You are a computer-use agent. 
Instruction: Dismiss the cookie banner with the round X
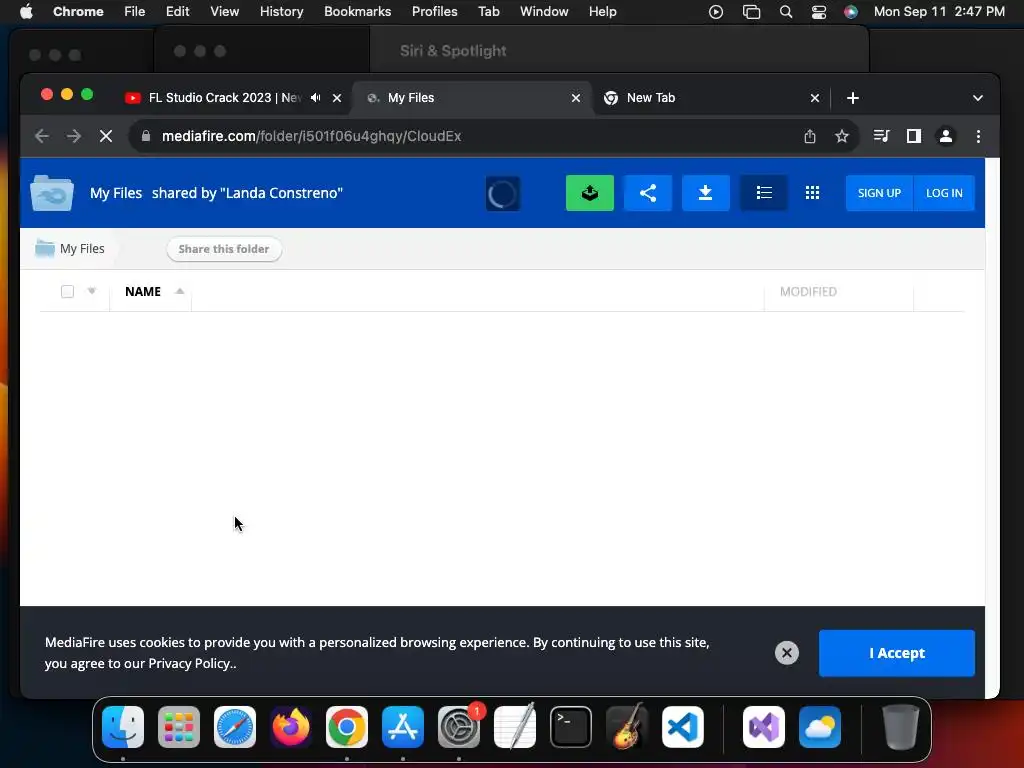pyautogui.click(x=786, y=652)
